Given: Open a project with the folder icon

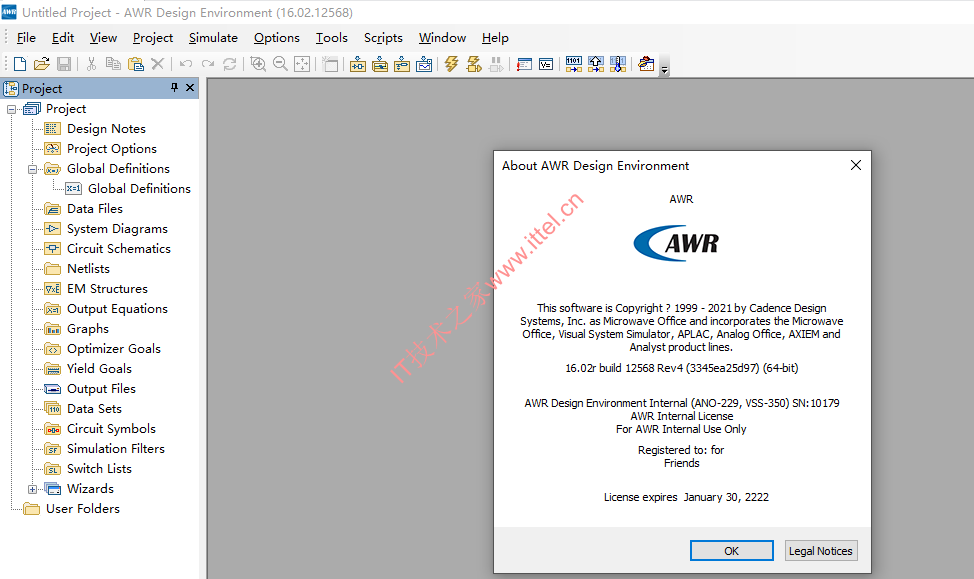Looking at the screenshot, I should (42, 64).
